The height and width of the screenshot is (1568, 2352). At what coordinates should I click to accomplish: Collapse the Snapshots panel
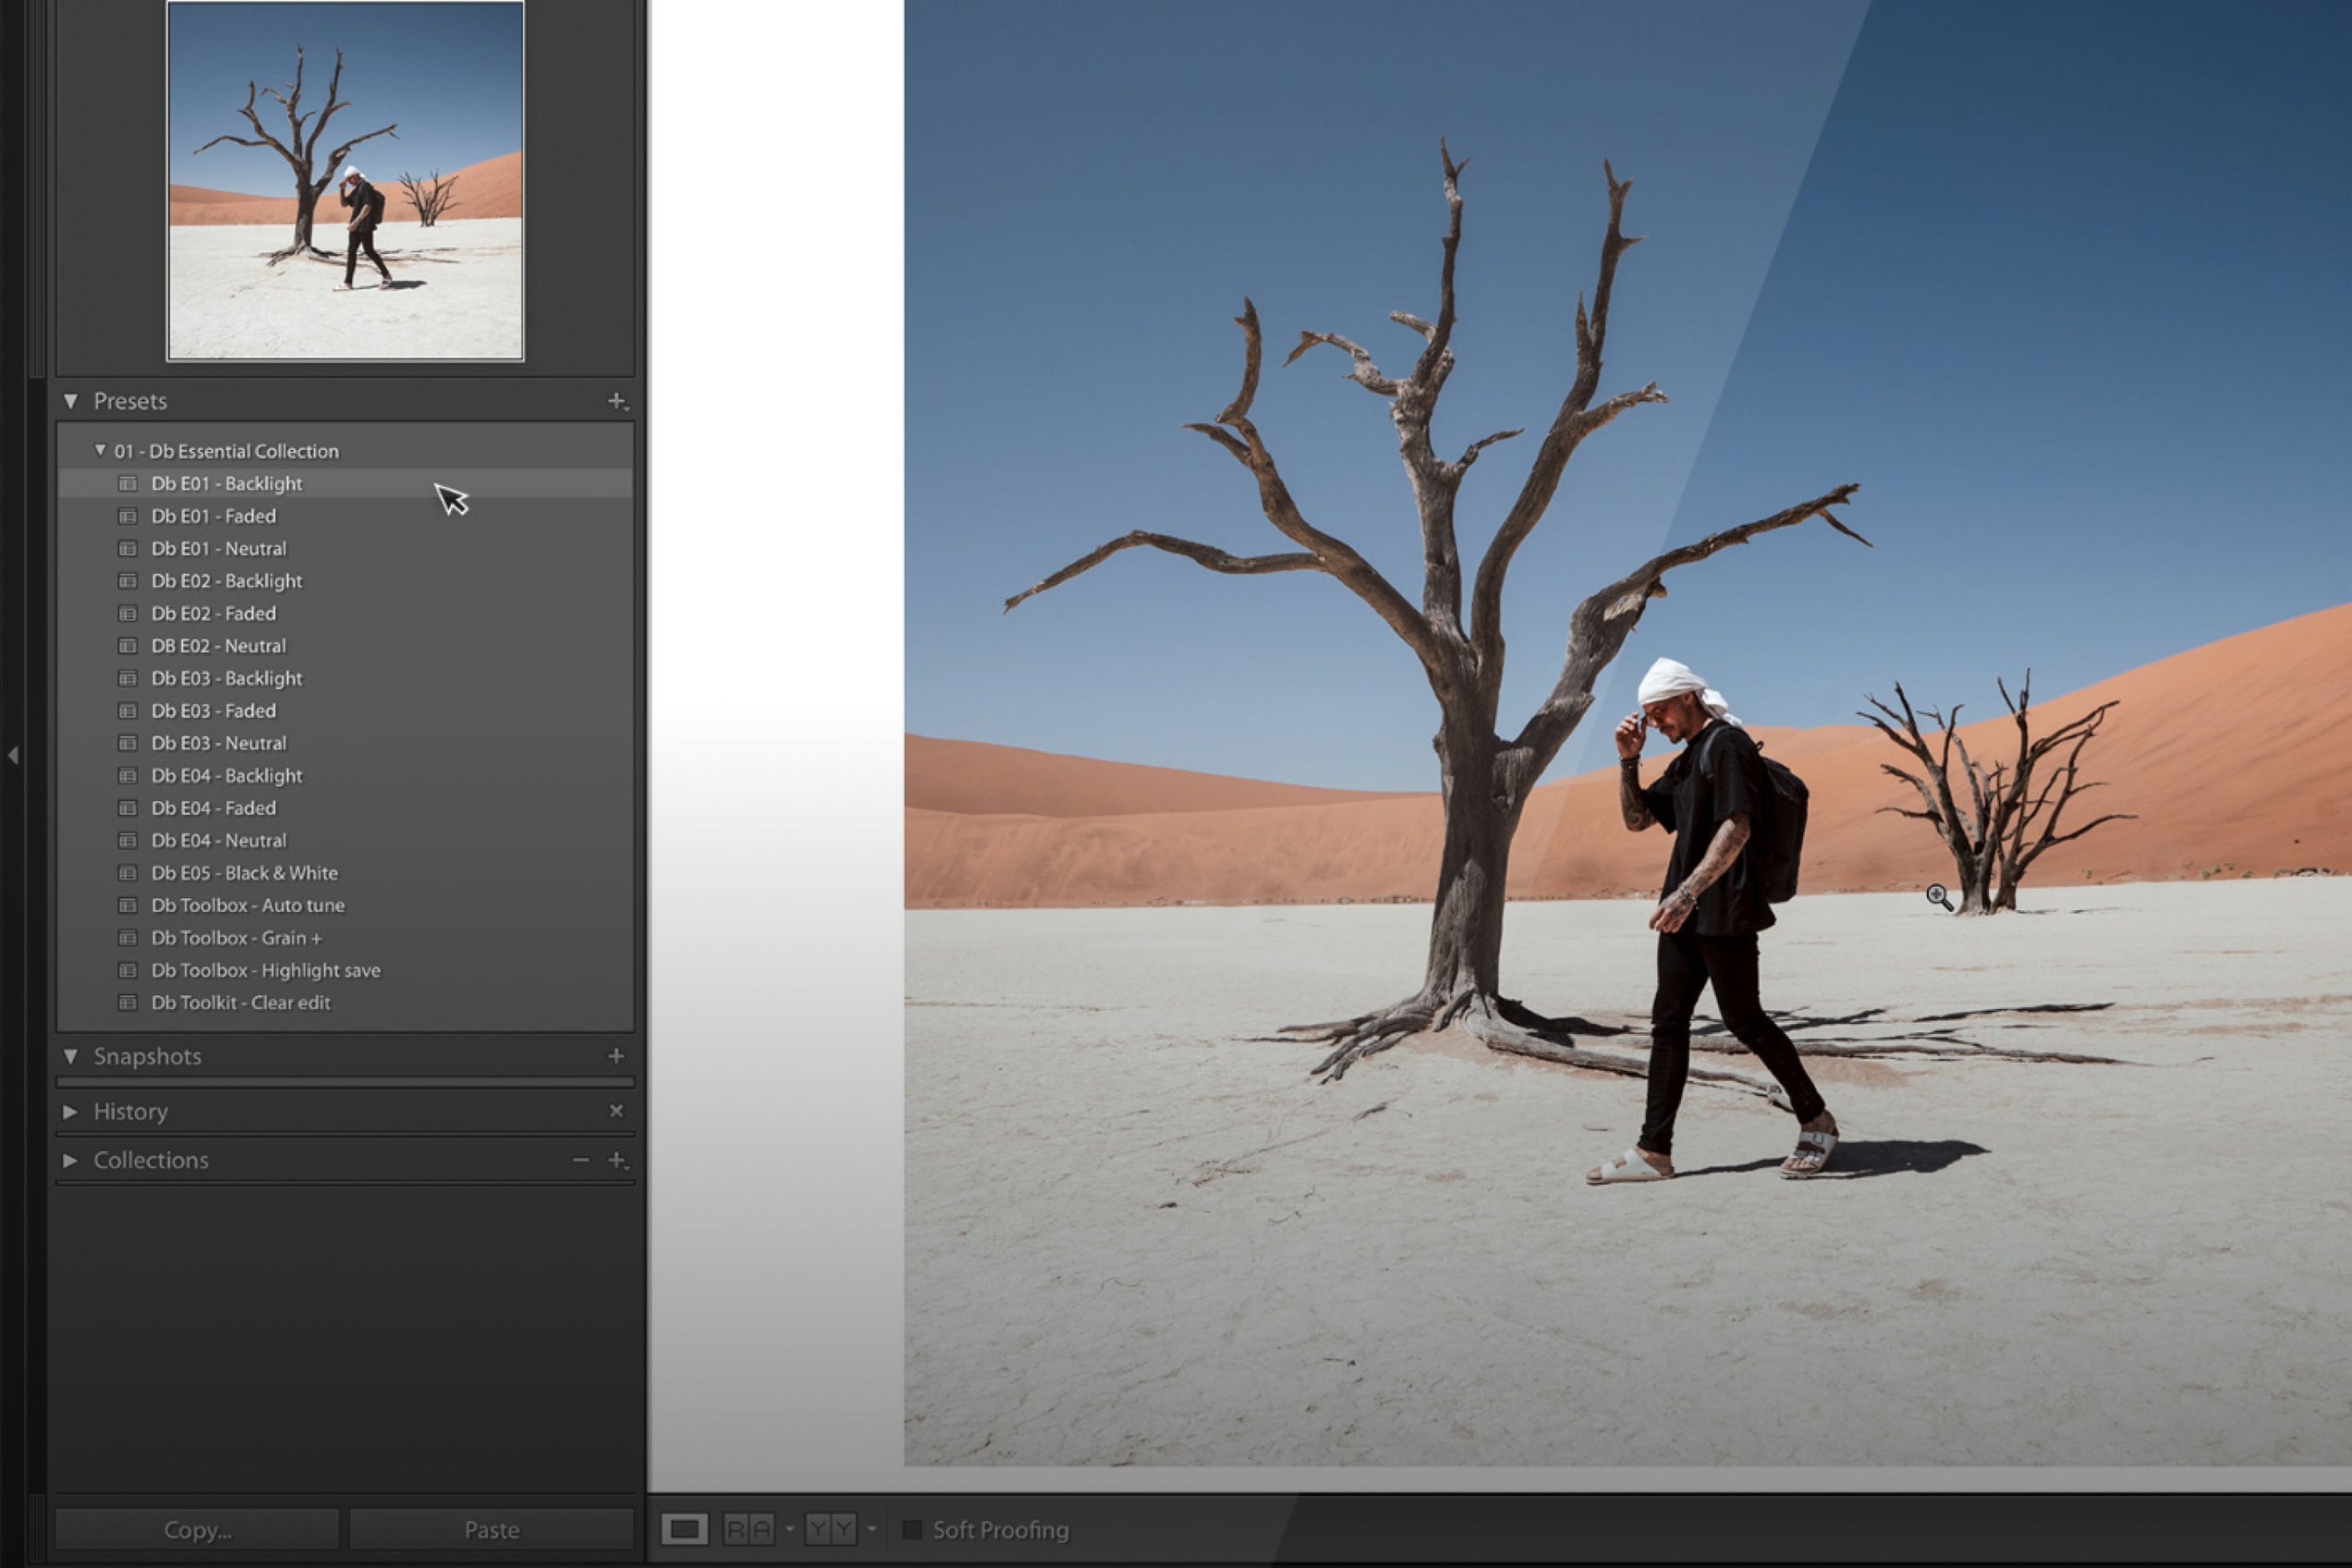point(70,1056)
